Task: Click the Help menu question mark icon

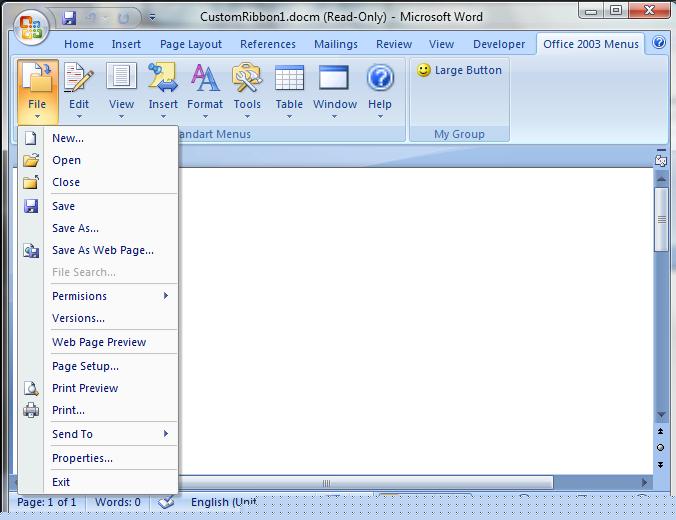Action: [x=380, y=78]
